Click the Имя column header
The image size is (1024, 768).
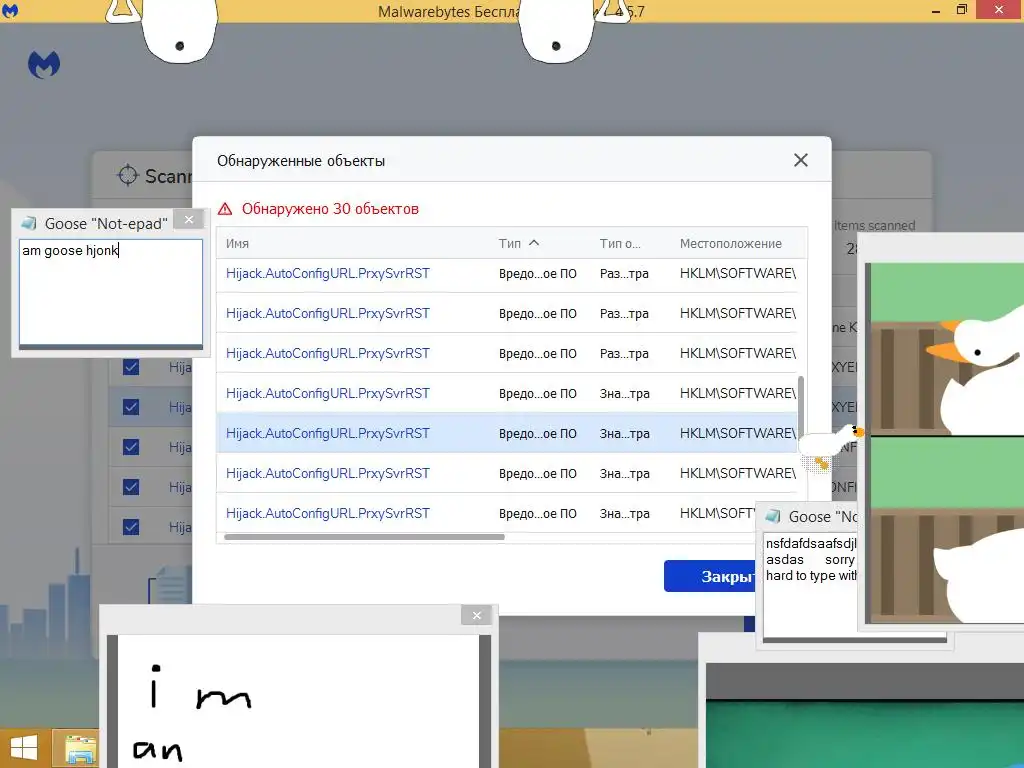(x=237, y=244)
